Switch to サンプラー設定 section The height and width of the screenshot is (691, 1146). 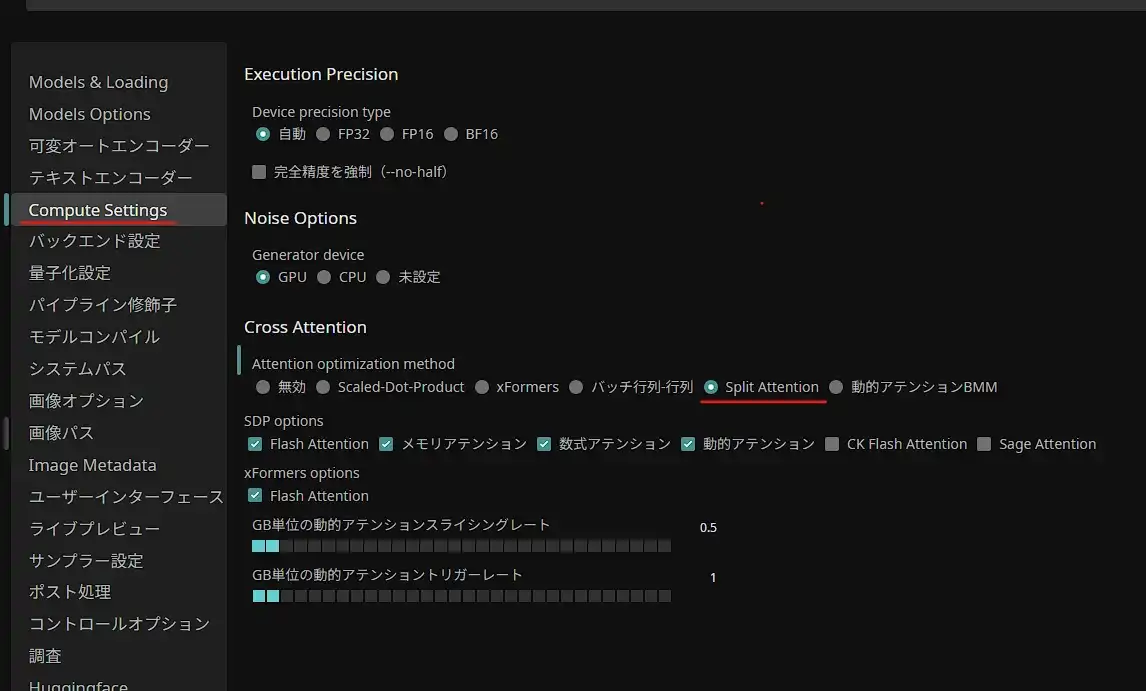[x=86, y=560]
